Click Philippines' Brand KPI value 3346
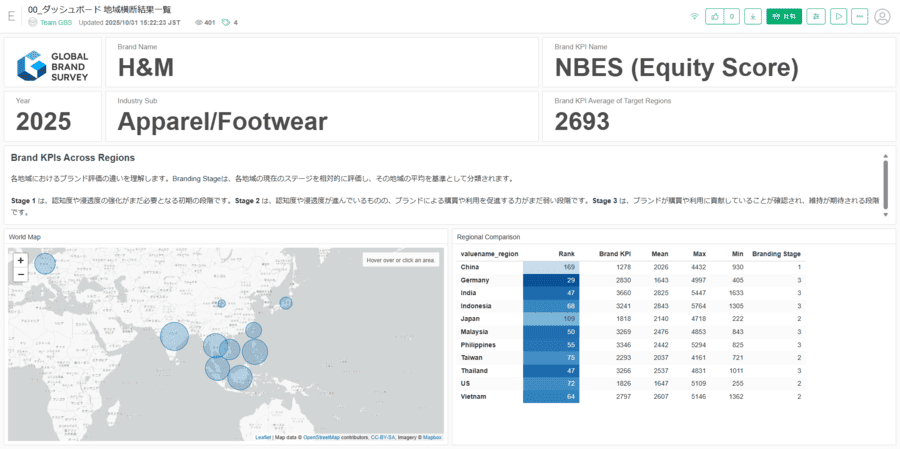This screenshot has height=449, width=900. click(x=623, y=345)
